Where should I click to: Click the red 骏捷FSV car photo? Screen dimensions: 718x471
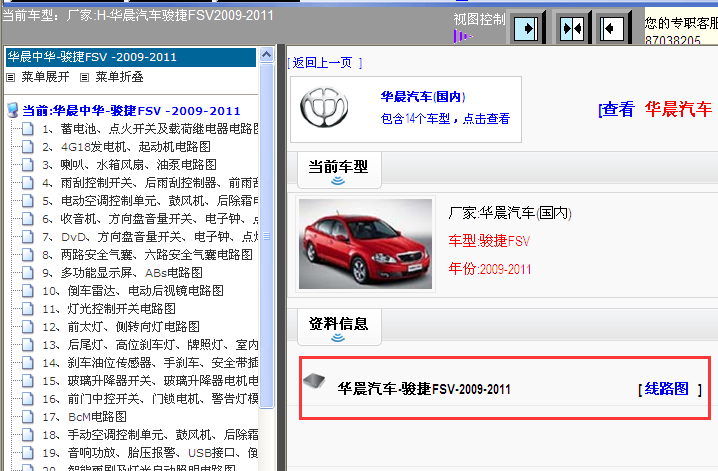click(x=365, y=244)
